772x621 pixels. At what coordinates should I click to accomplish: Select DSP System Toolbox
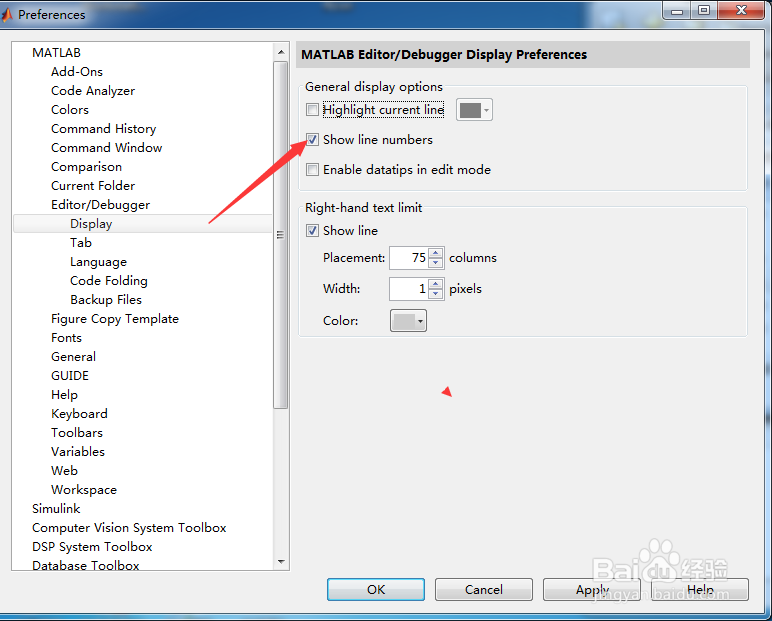point(92,547)
